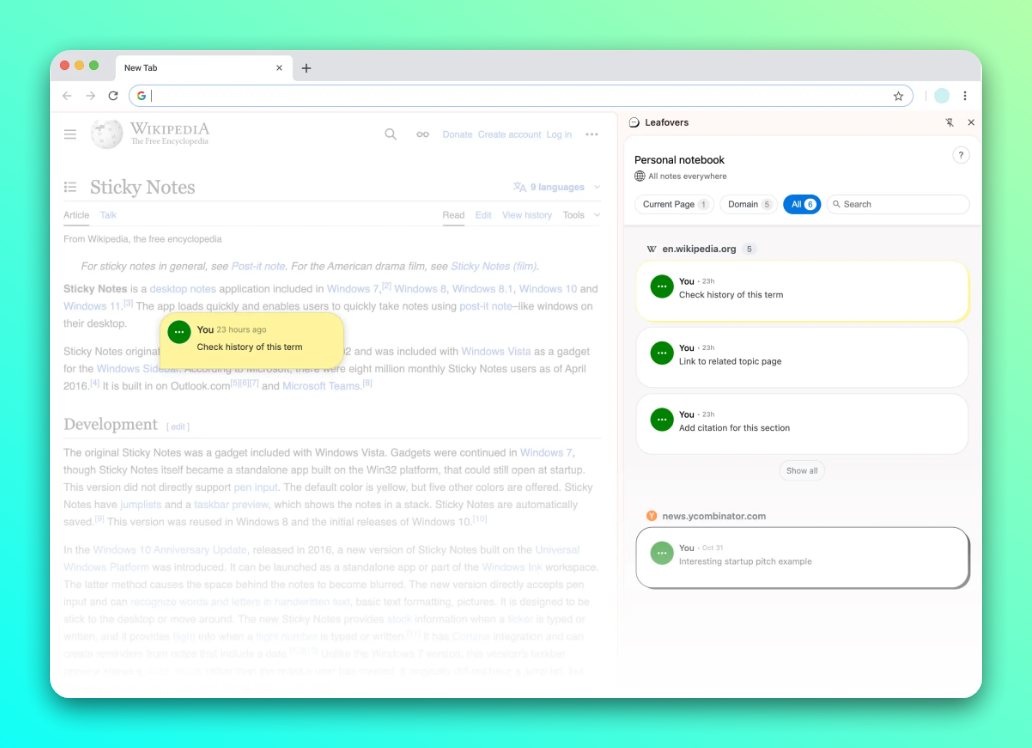Click the notes Search field
1032x748 pixels.
[898, 204]
